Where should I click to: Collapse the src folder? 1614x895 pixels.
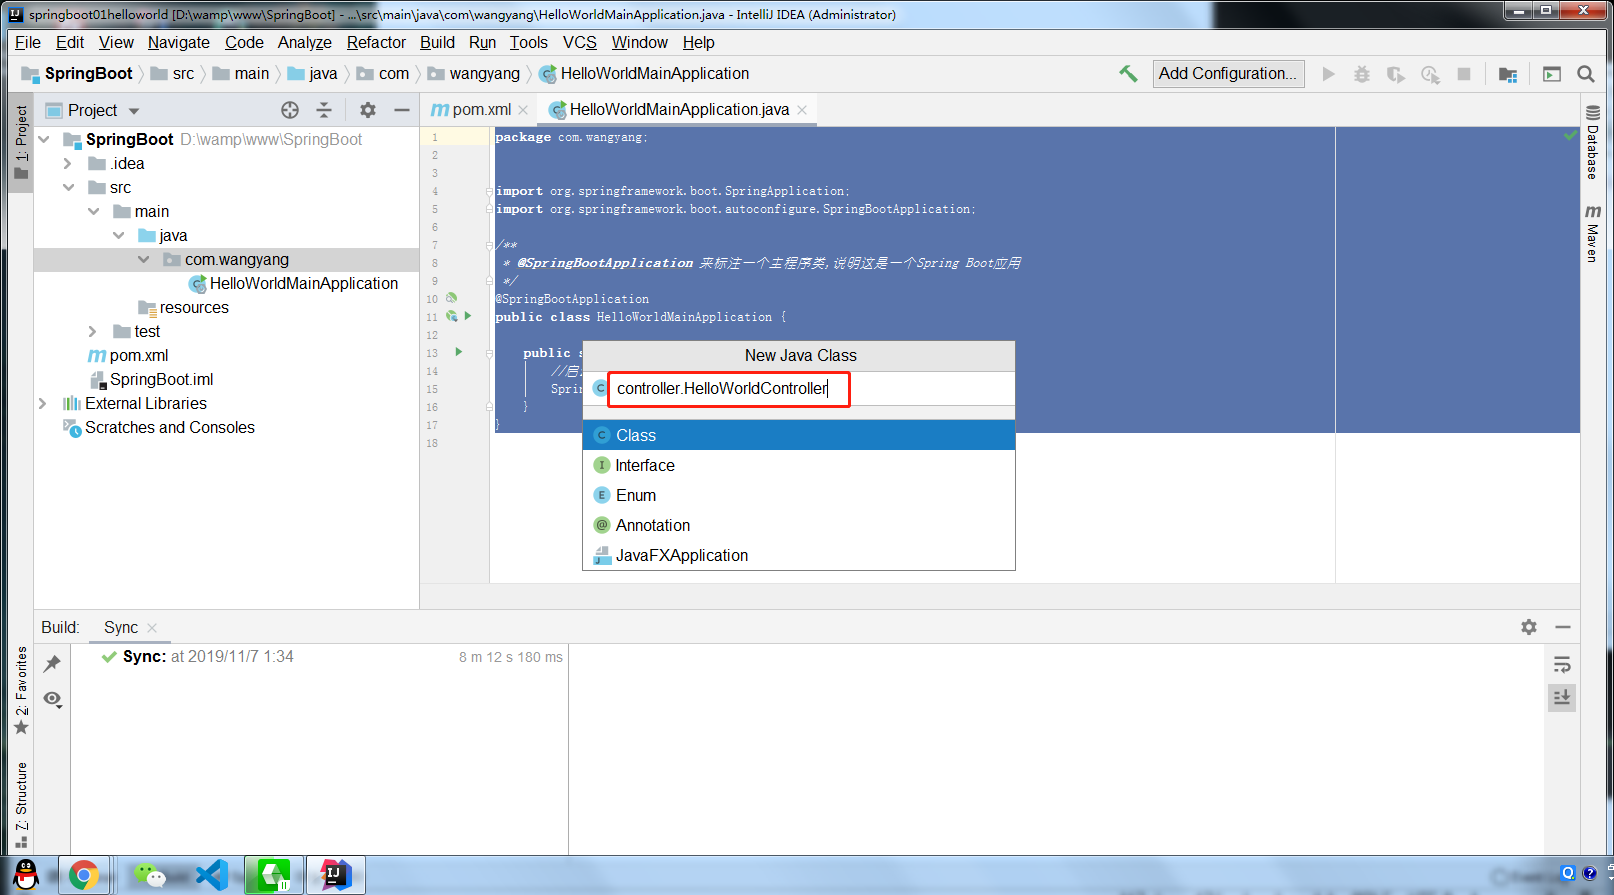[68, 187]
